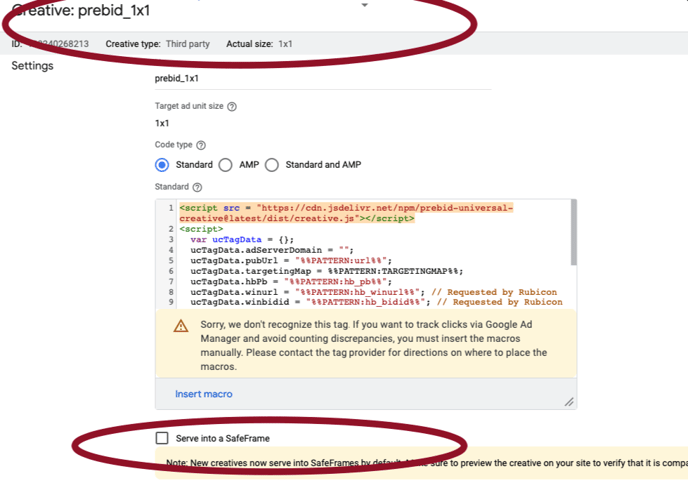Open the Target ad unit size help icon
This screenshot has height=483, width=688.
point(232,106)
